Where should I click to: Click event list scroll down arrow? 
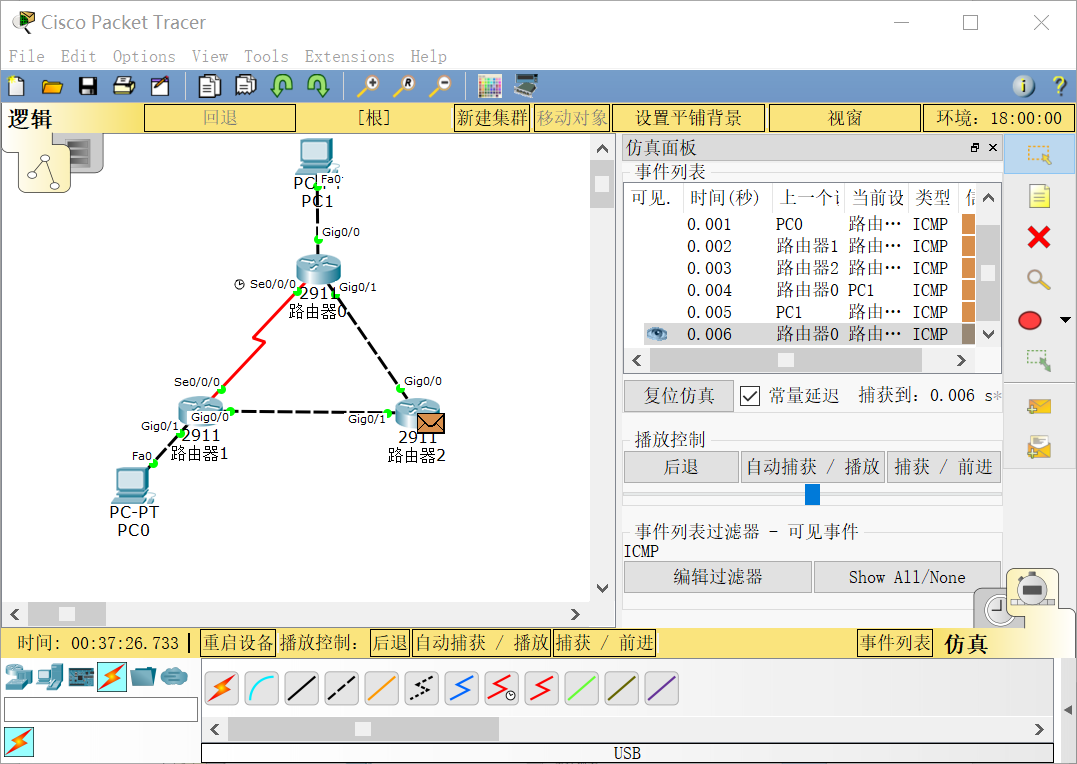coord(988,335)
